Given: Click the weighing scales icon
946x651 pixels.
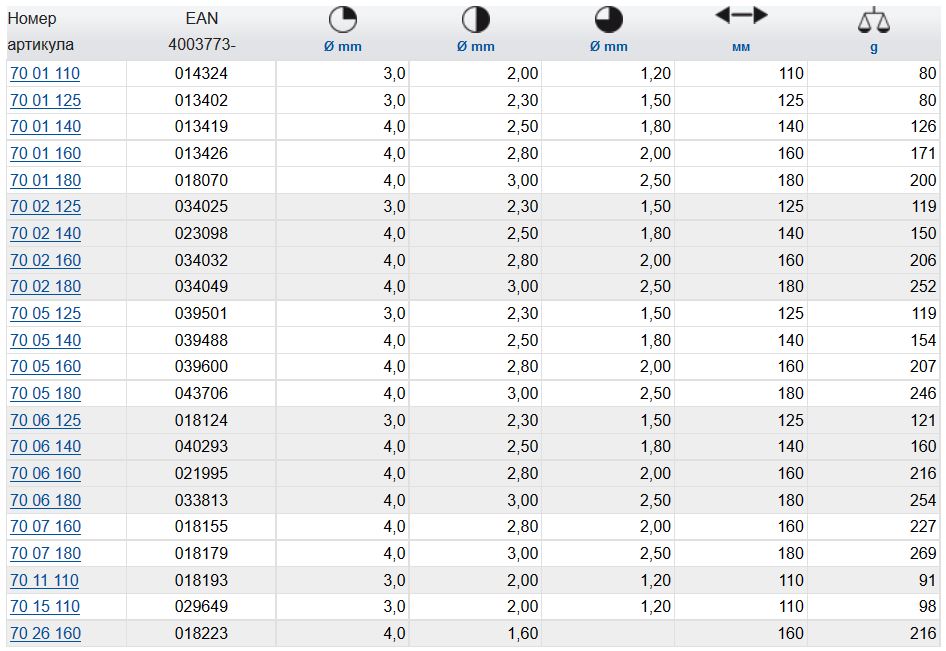Looking at the screenshot, I should coord(873,20).
